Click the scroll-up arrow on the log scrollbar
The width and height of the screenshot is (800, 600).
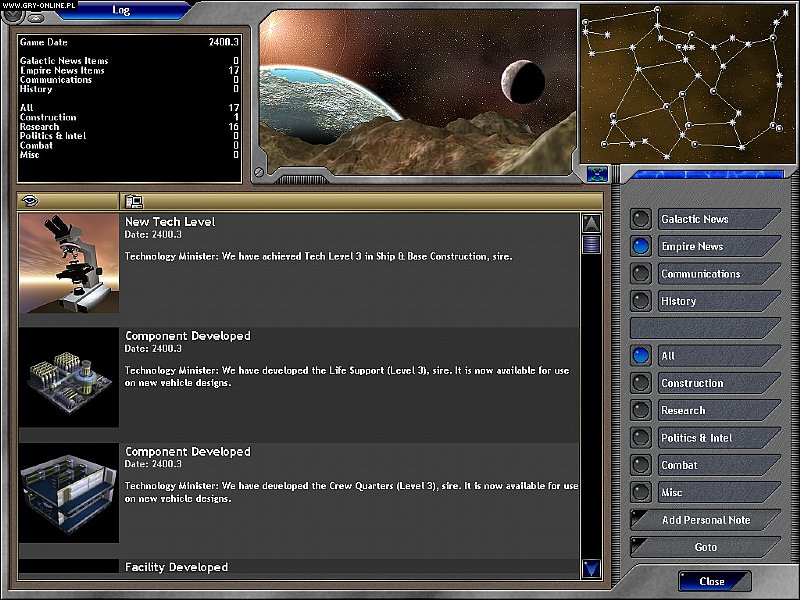tap(589, 221)
